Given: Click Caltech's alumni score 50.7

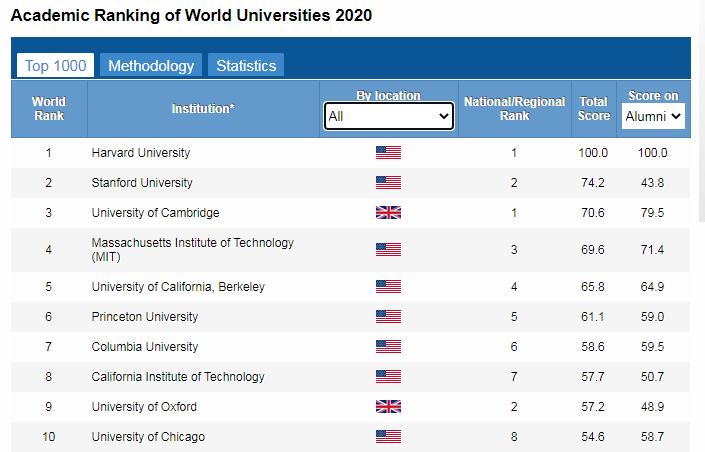Looking at the screenshot, I should (652, 377).
